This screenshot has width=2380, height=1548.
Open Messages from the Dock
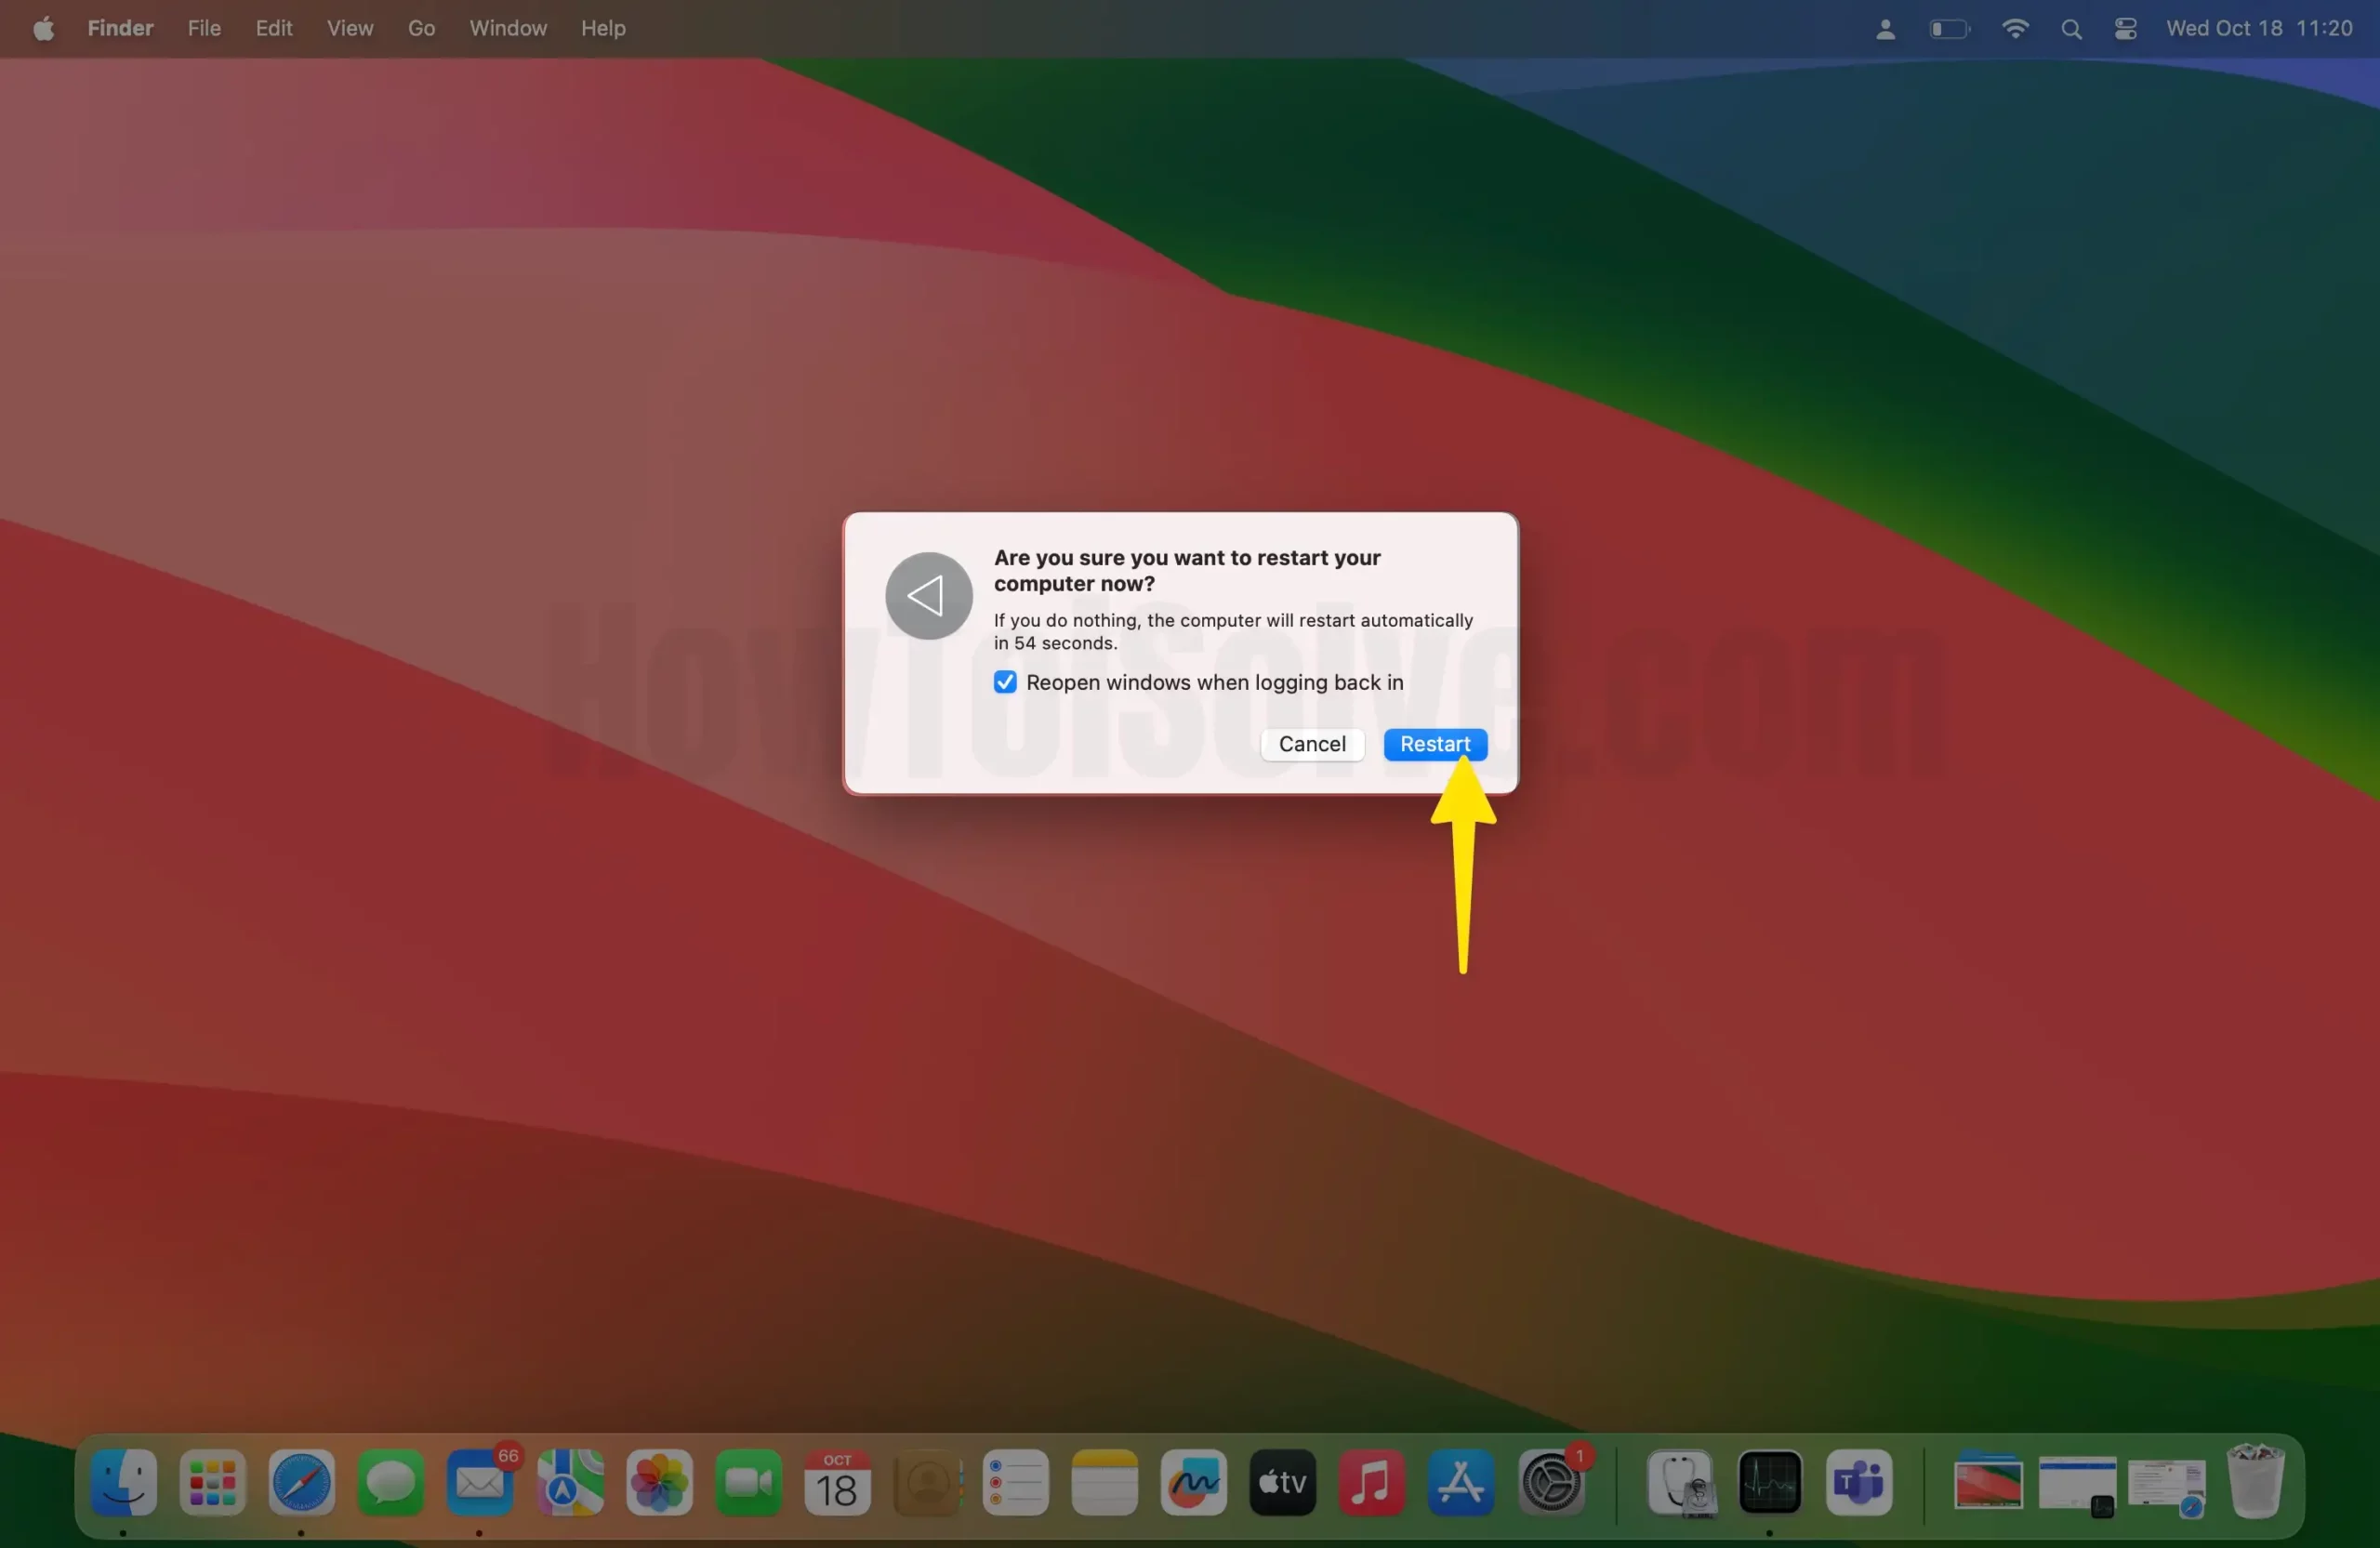(x=391, y=1482)
